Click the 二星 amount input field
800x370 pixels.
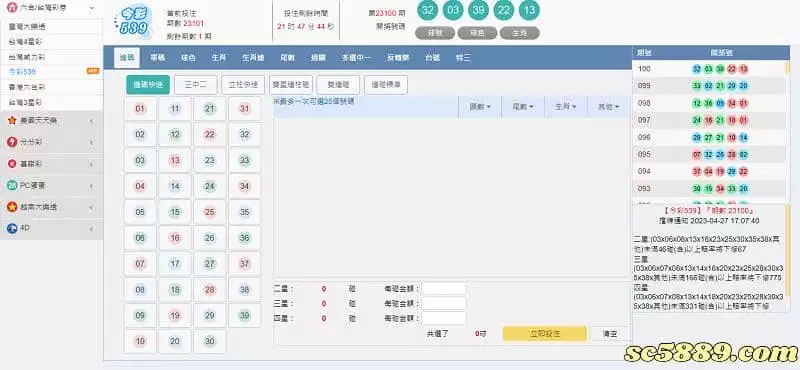pyautogui.click(x=444, y=289)
